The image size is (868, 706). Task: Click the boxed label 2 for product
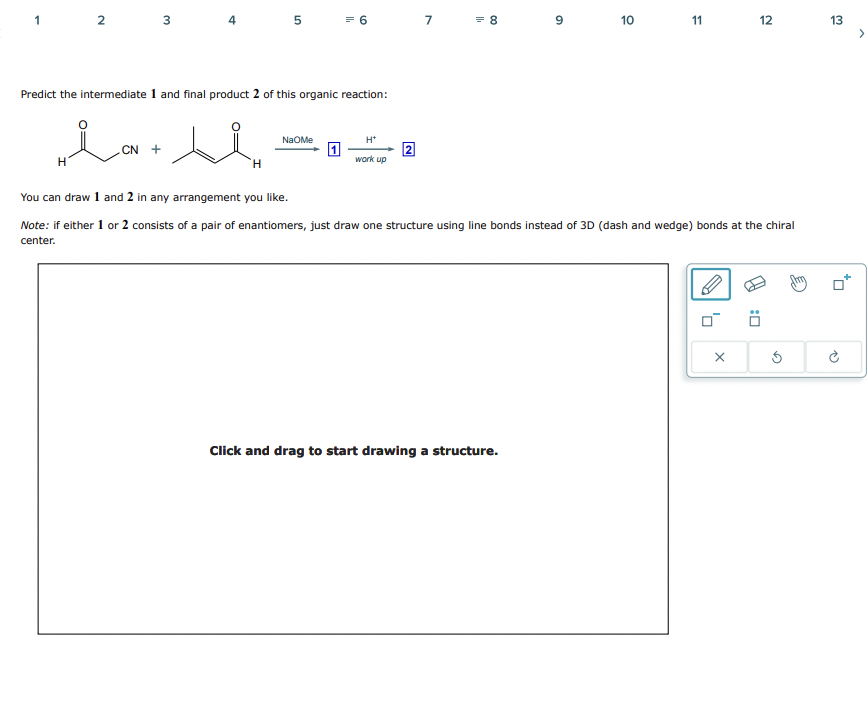click(408, 148)
